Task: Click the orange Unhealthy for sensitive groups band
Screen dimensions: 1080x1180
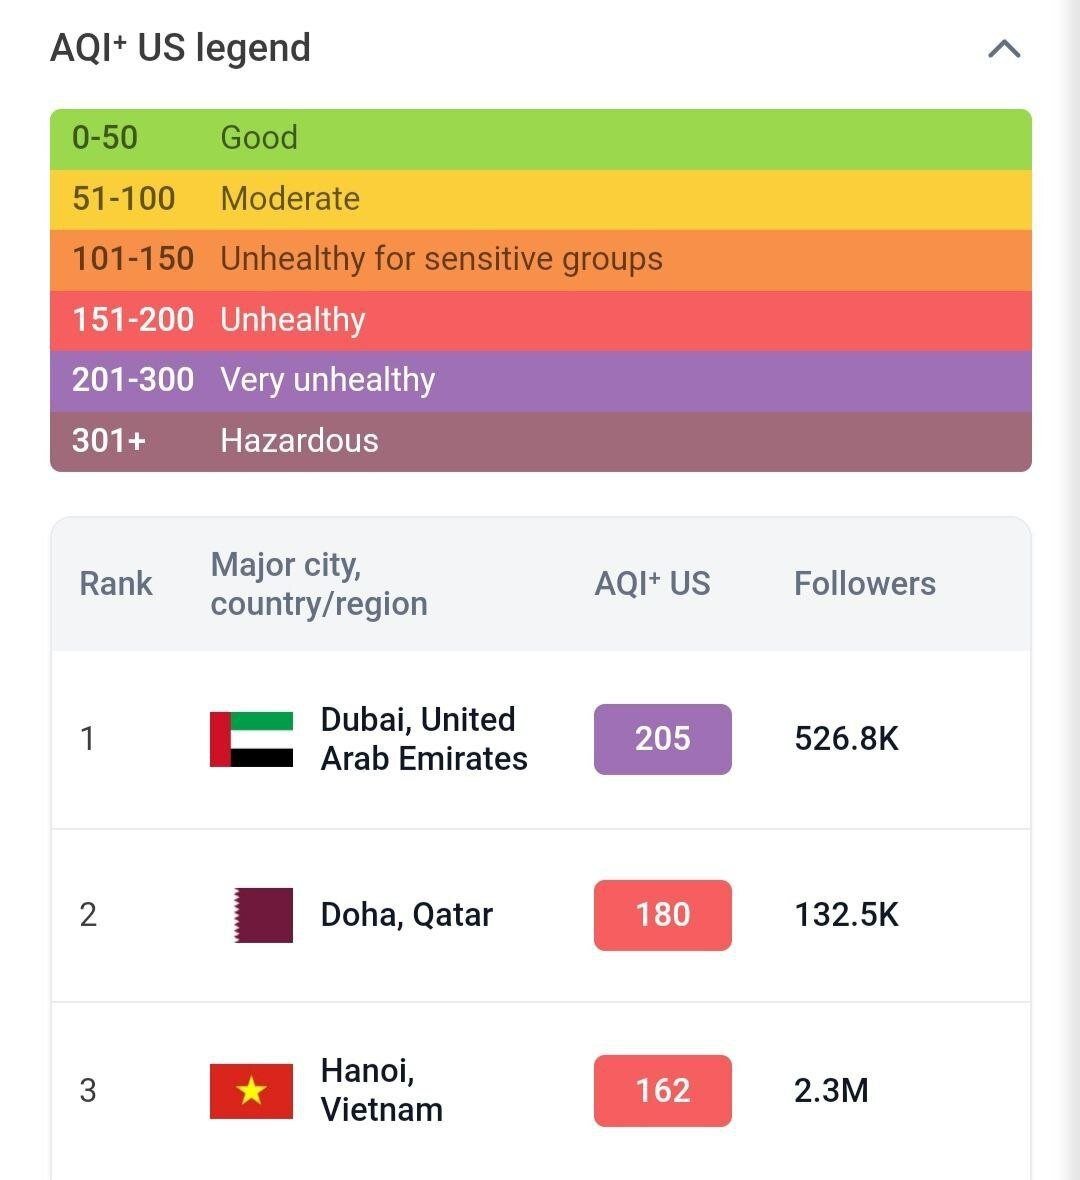Action: 540,260
